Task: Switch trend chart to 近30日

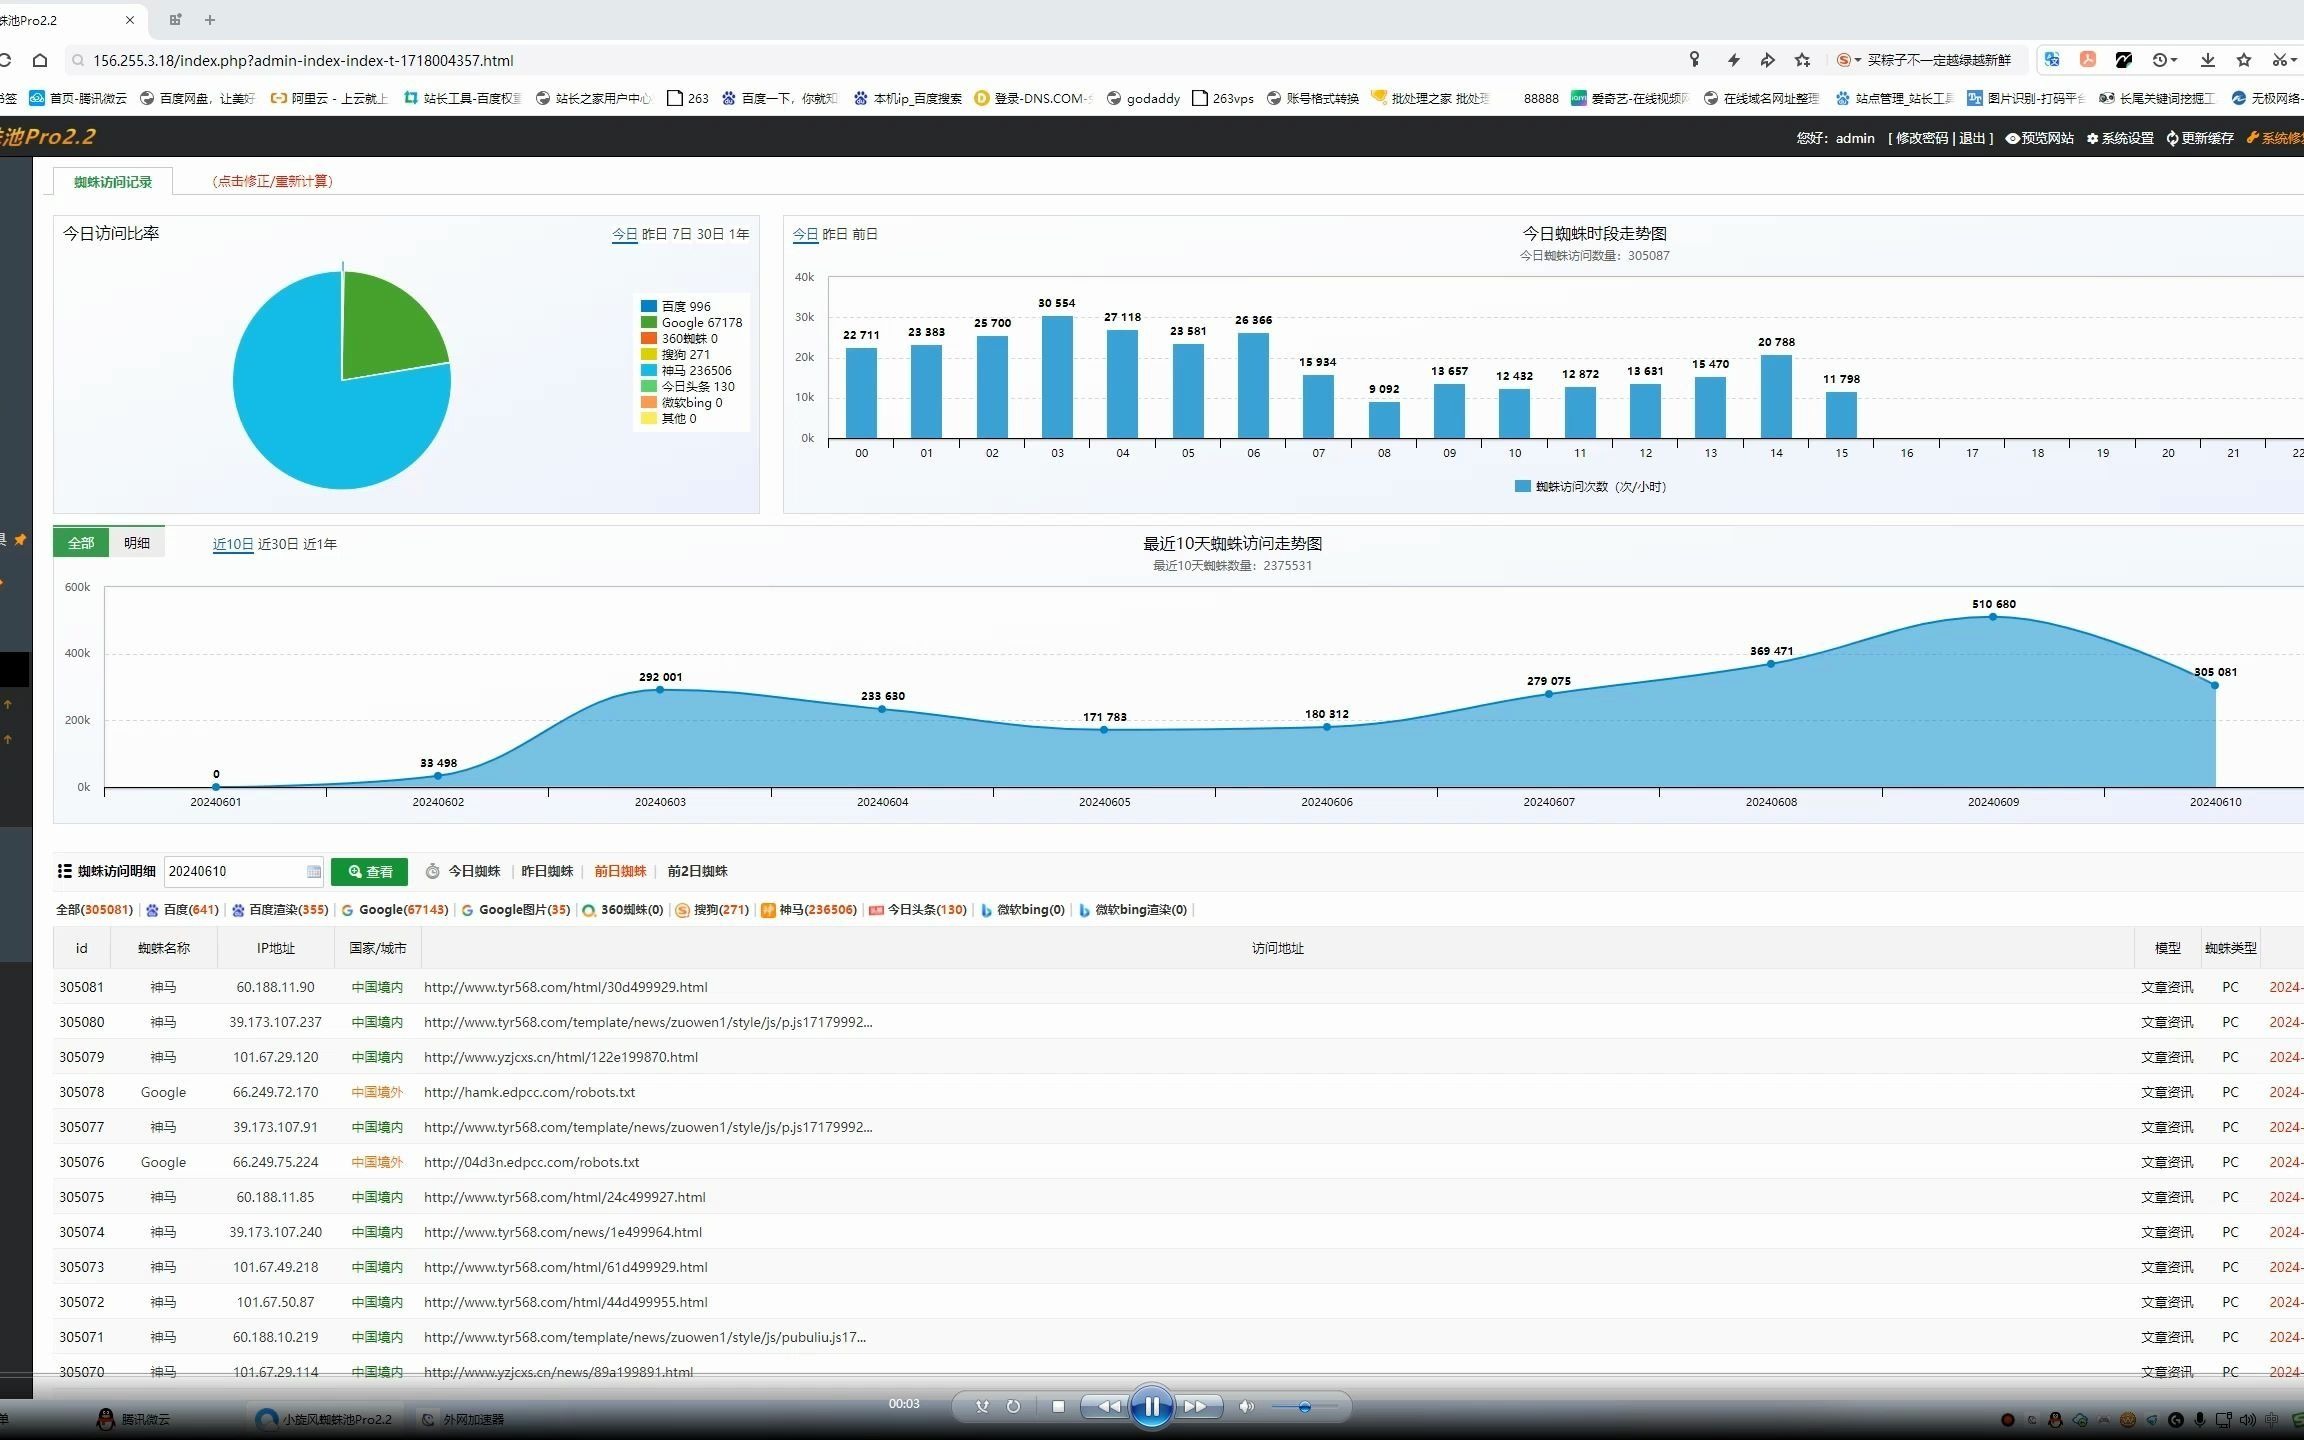Action: click(x=278, y=544)
